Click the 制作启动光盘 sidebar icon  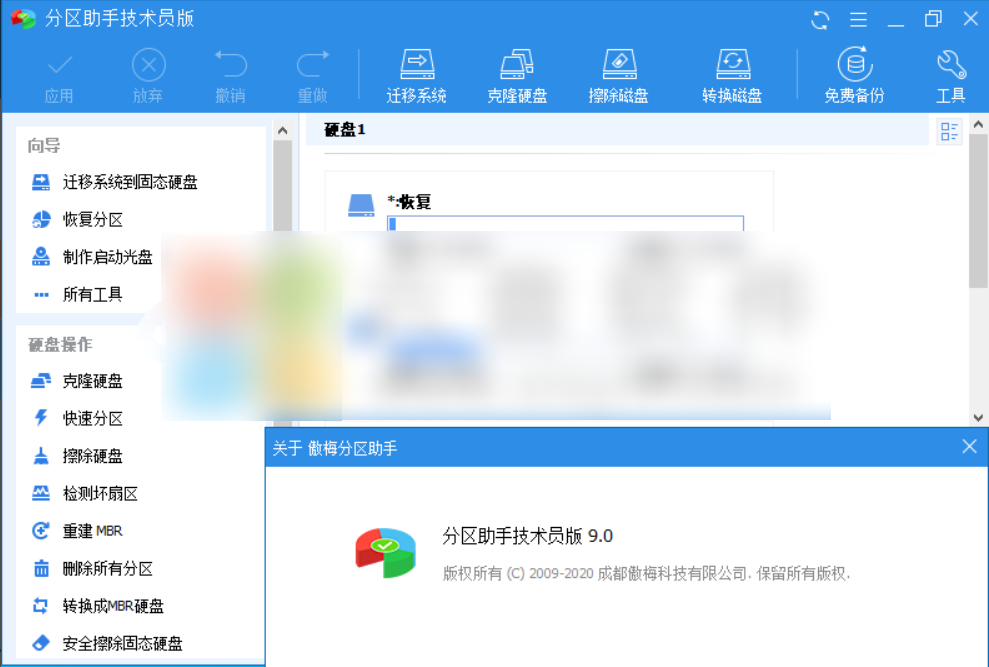pos(41,257)
